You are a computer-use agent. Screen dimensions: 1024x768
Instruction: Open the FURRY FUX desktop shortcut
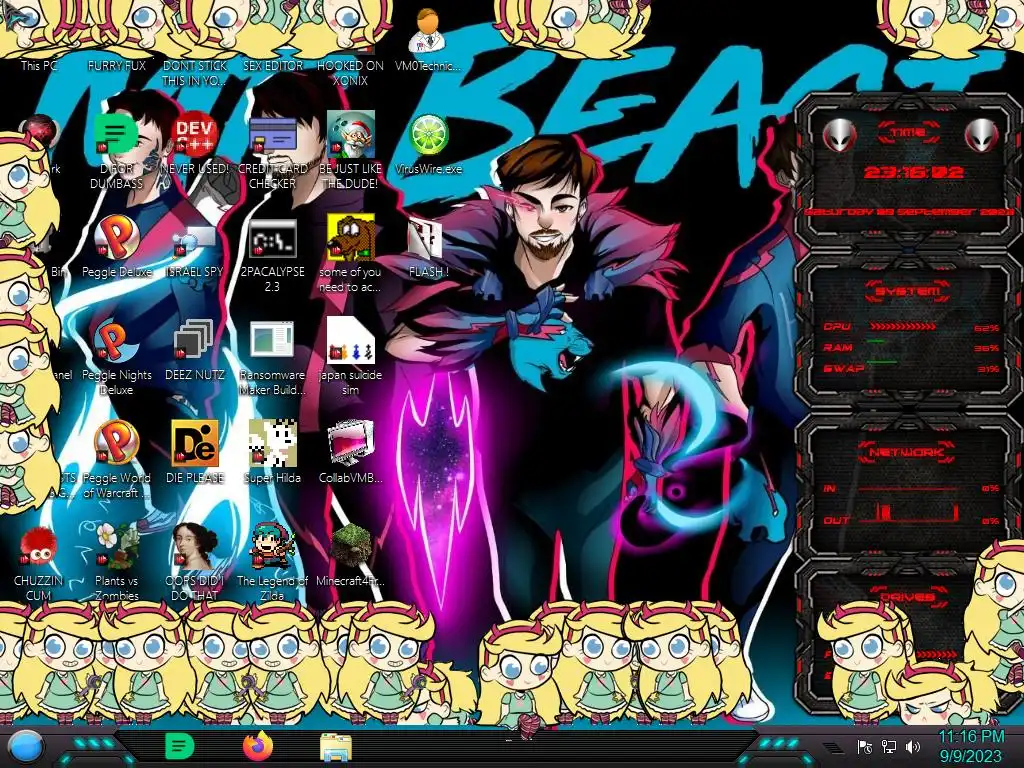[x=117, y=65]
